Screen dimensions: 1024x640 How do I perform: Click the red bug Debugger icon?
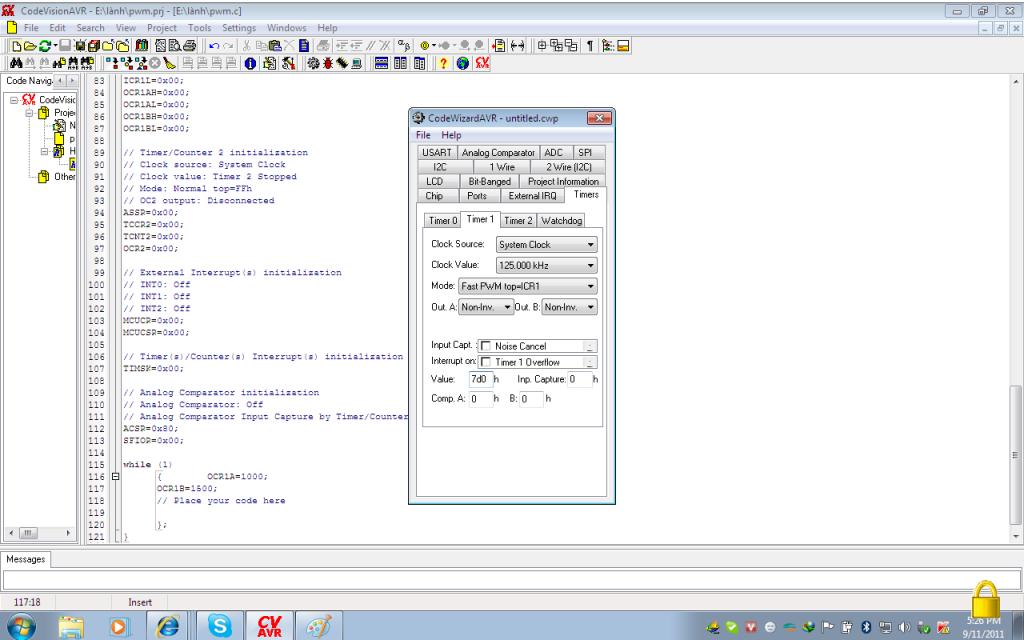coord(329,63)
